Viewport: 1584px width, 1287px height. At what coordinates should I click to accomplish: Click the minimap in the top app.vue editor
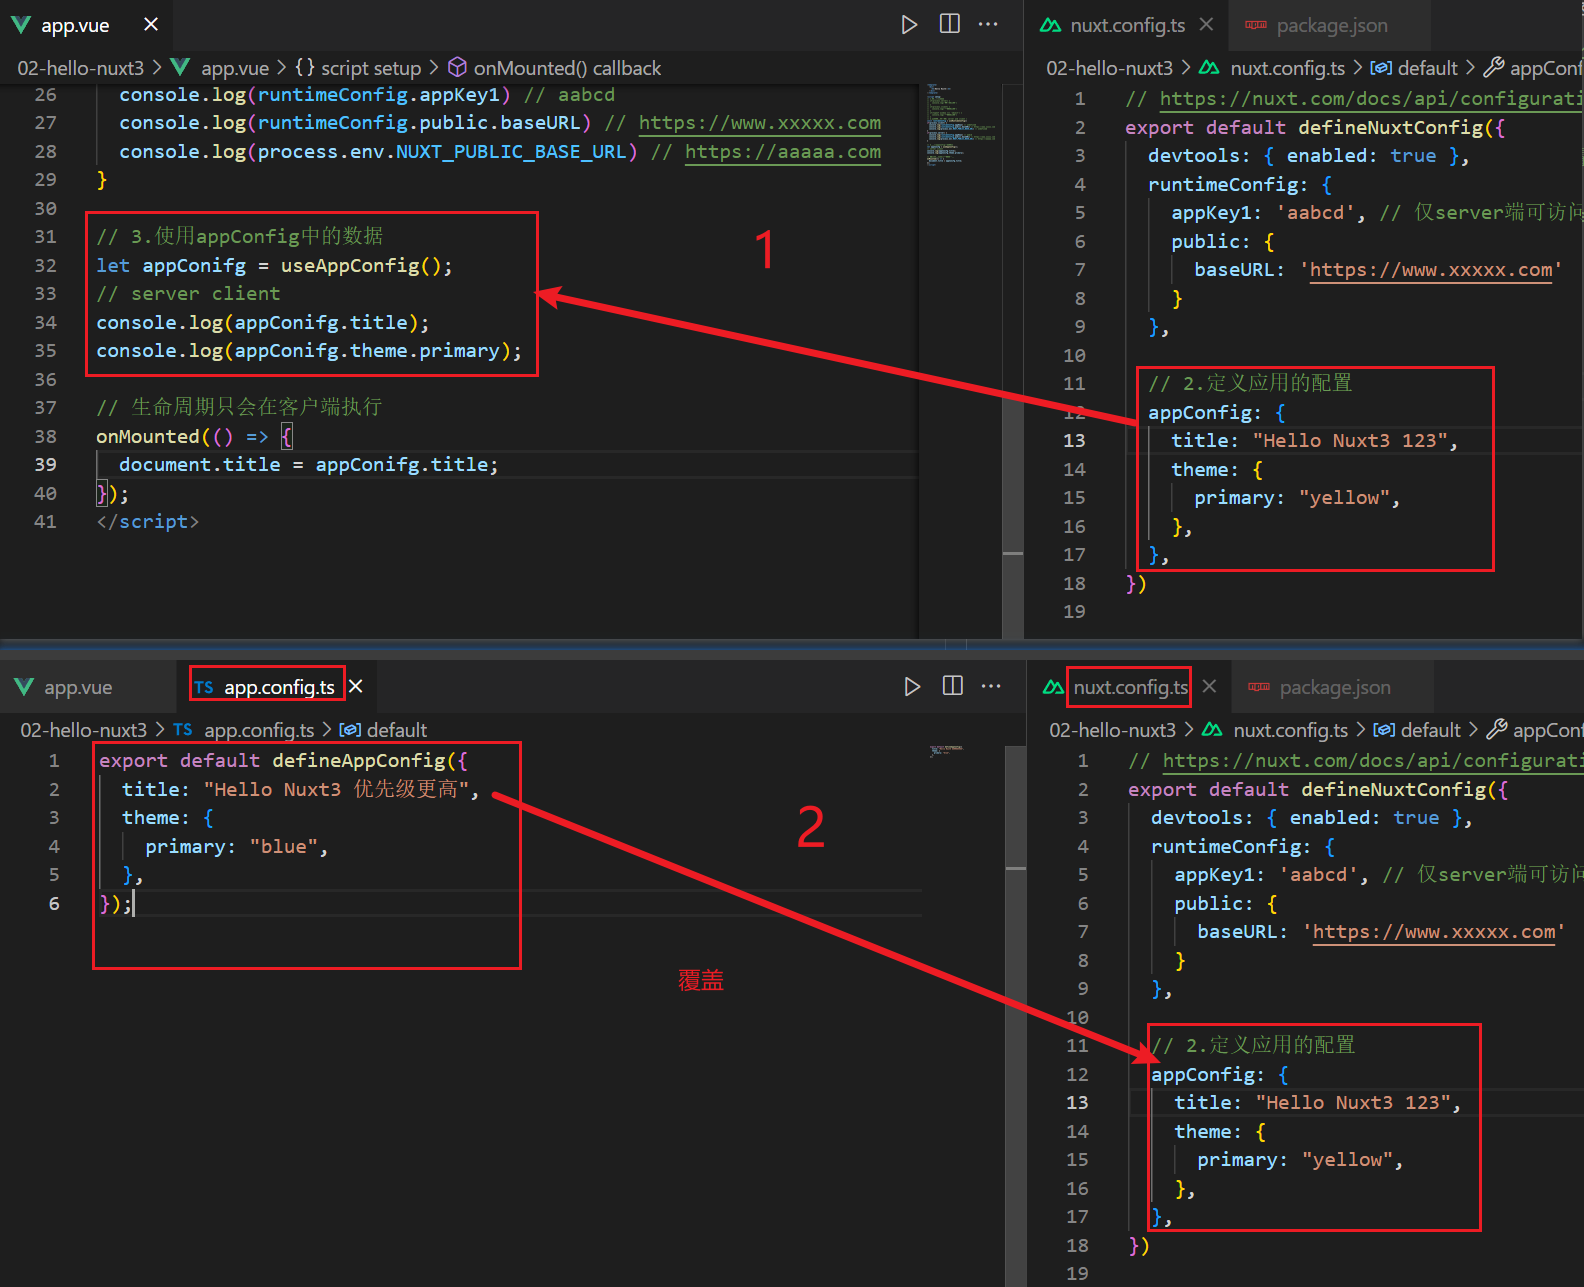point(960,125)
